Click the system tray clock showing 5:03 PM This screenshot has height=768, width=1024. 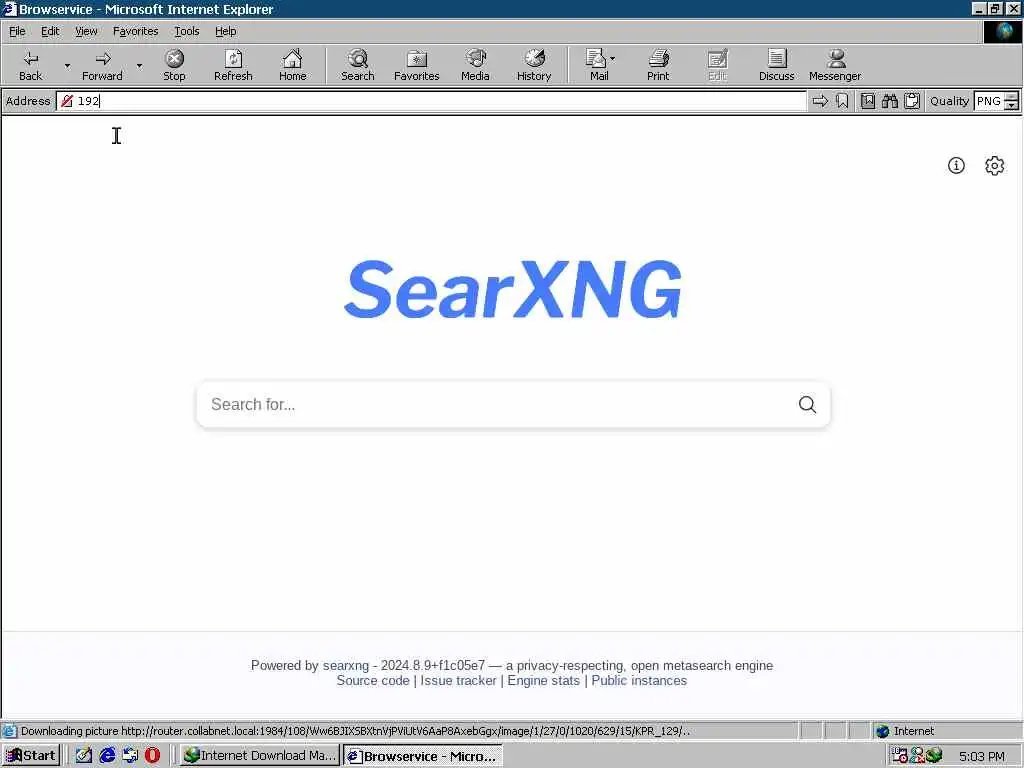click(x=982, y=756)
